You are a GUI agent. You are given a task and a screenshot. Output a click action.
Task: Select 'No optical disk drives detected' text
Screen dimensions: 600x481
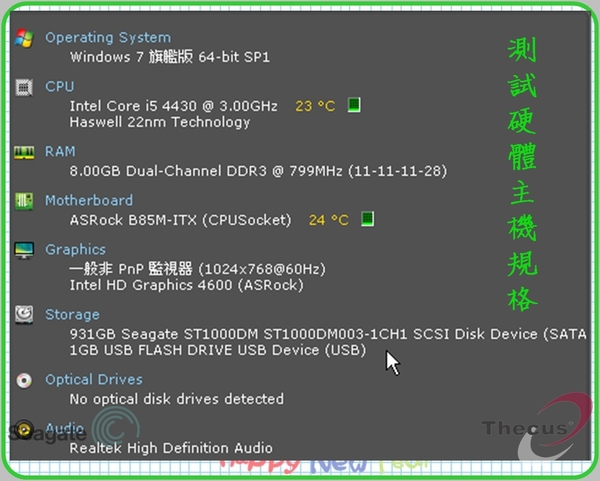pyautogui.click(x=177, y=399)
